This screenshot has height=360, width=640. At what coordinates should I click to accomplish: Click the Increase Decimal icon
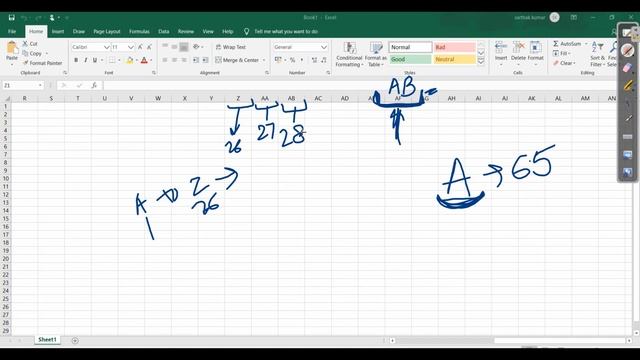coord(314,60)
